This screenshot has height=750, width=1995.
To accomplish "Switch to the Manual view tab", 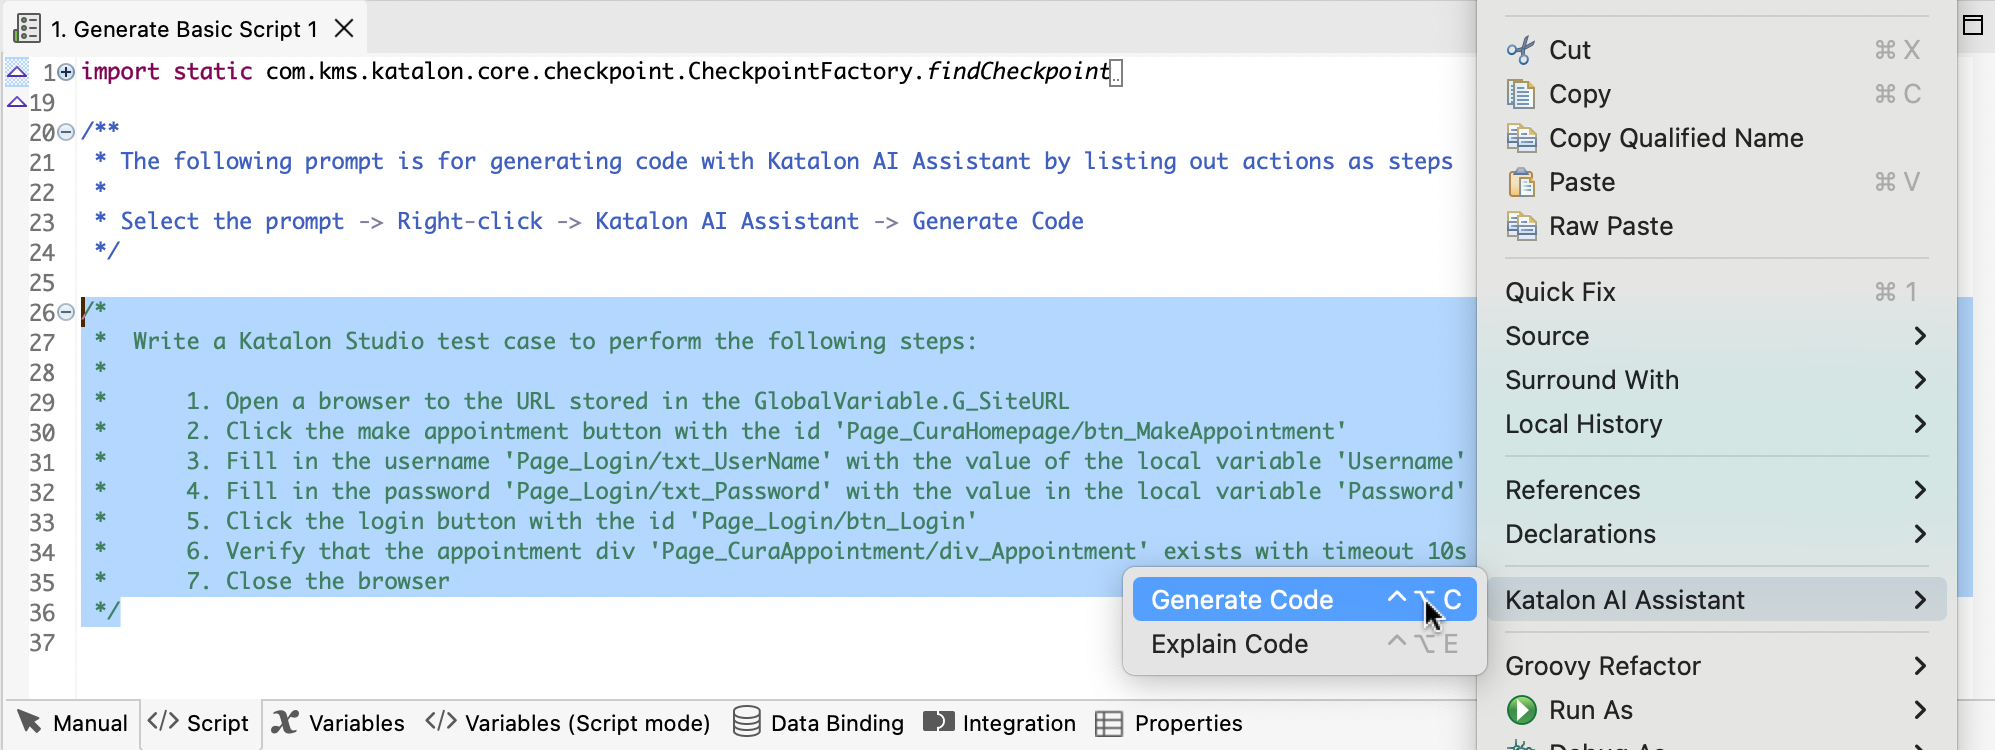I will (72, 723).
